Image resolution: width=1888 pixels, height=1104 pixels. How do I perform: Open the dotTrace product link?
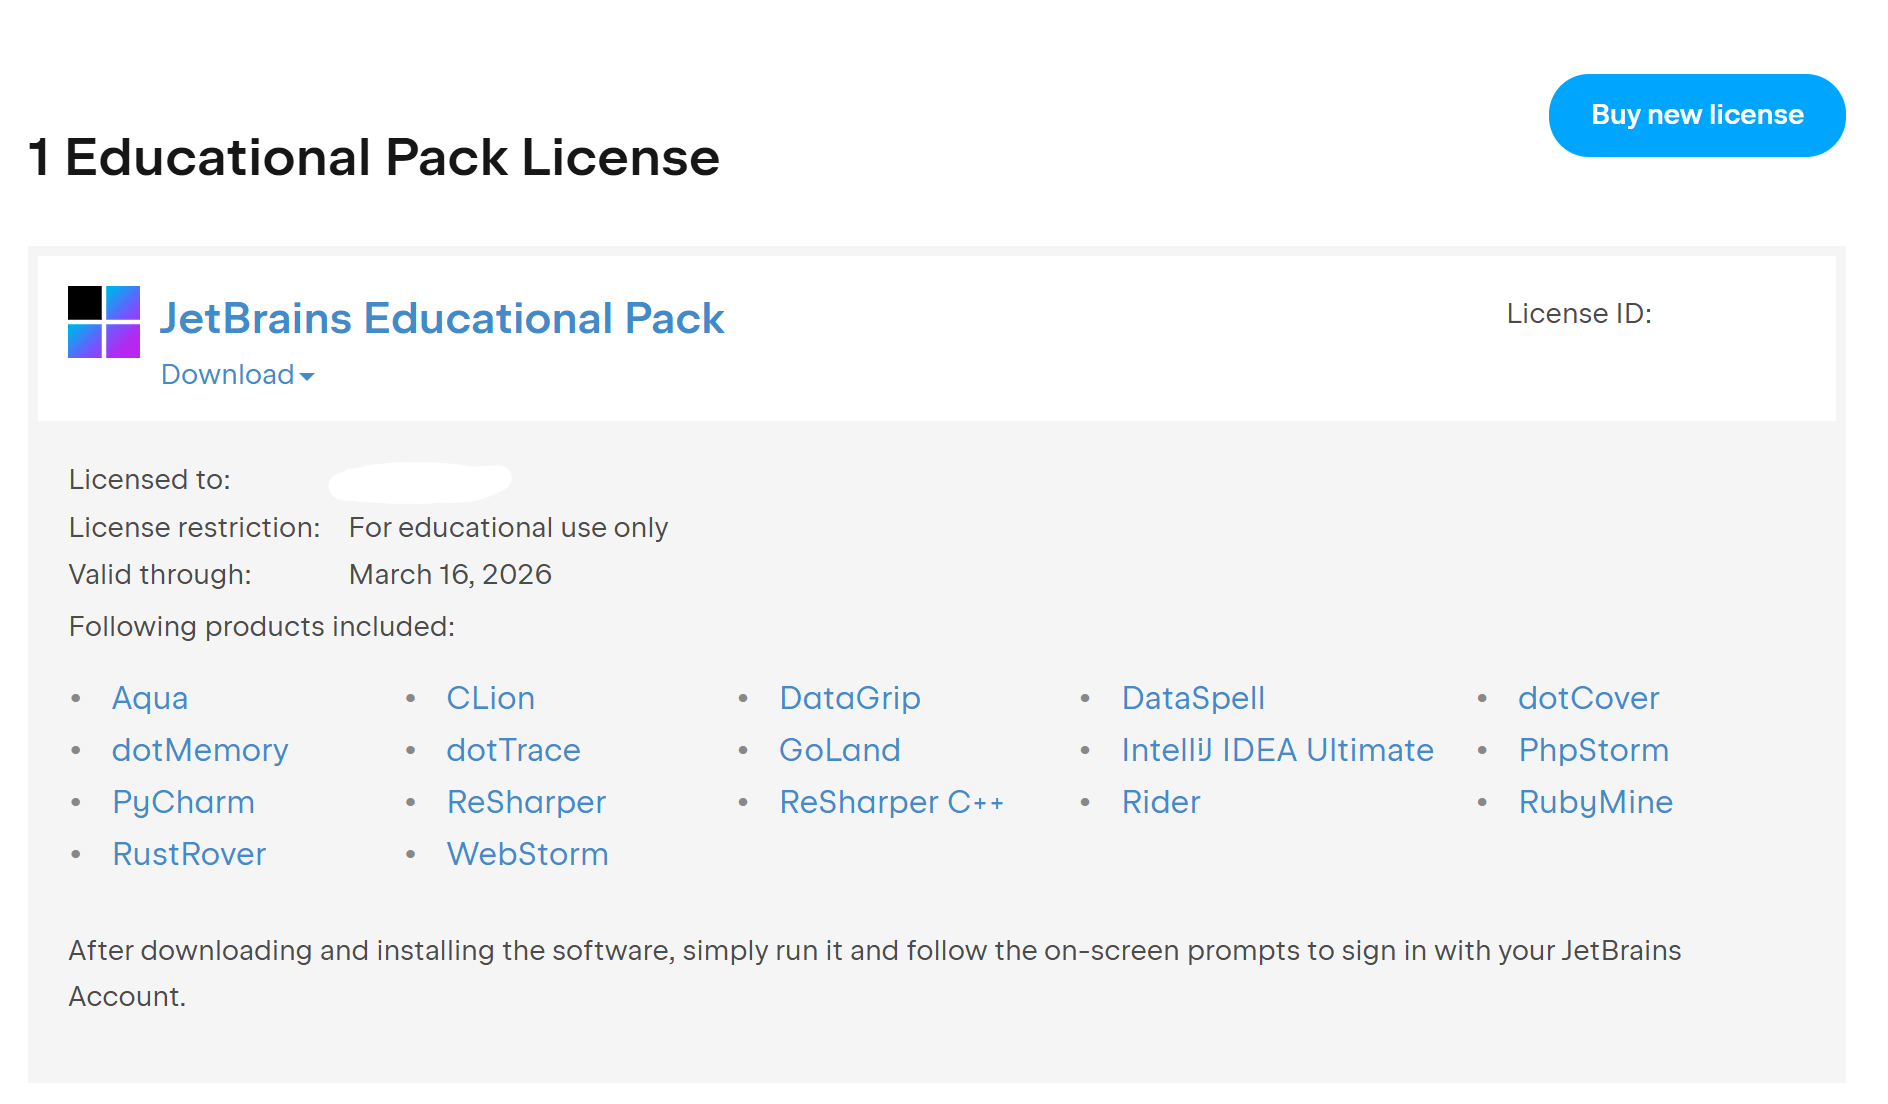(x=514, y=750)
